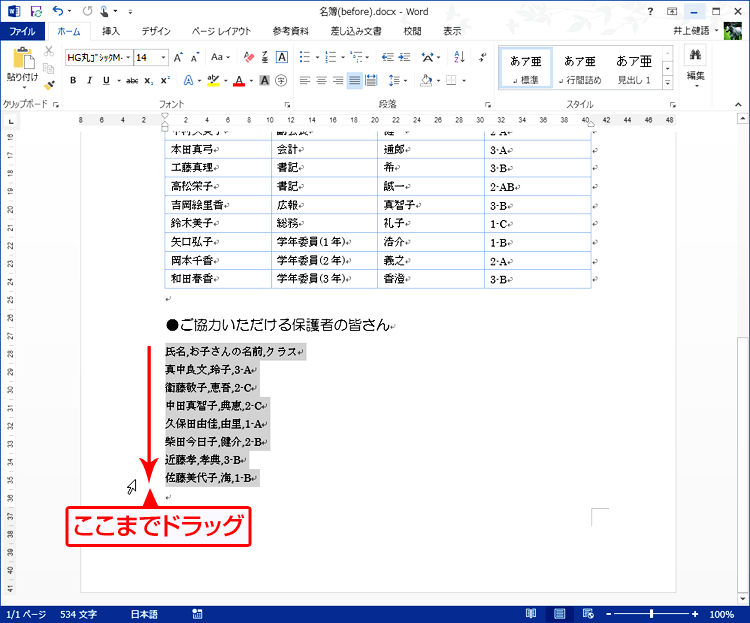Open the Editing (編集) binoculars group
The image size is (750, 623).
coord(695,66)
